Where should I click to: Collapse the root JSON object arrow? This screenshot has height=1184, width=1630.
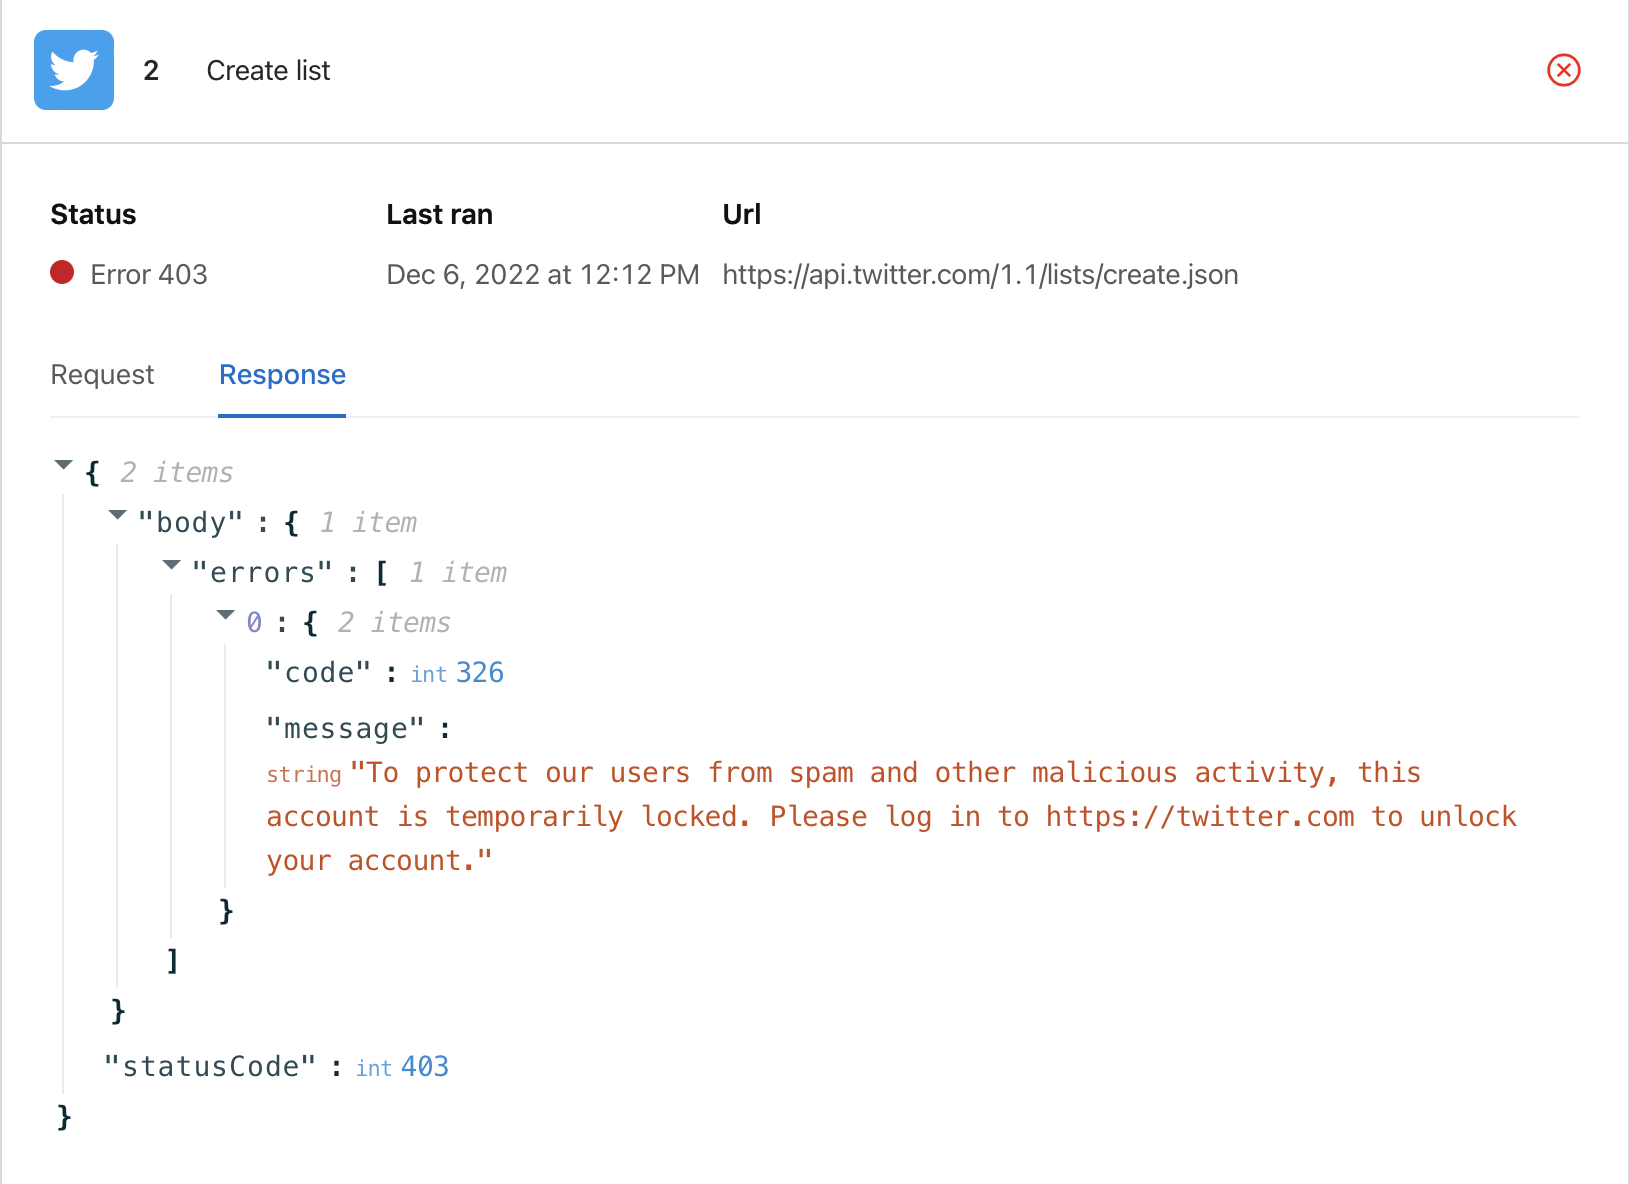point(64,465)
